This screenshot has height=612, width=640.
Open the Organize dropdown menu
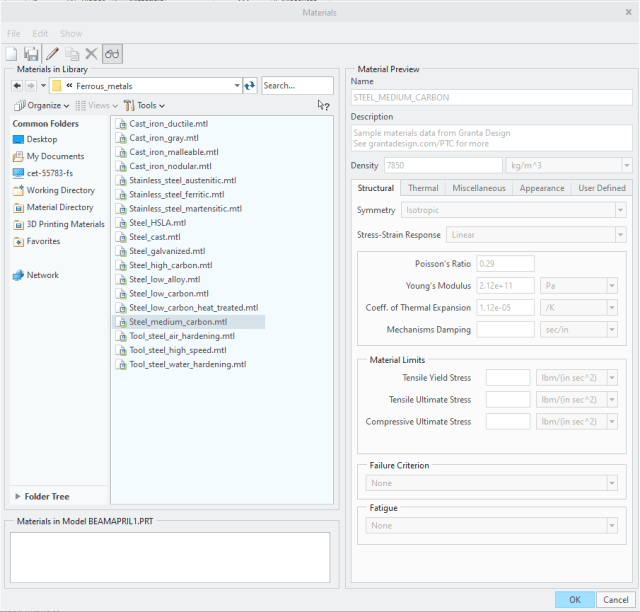pos(42,105)
